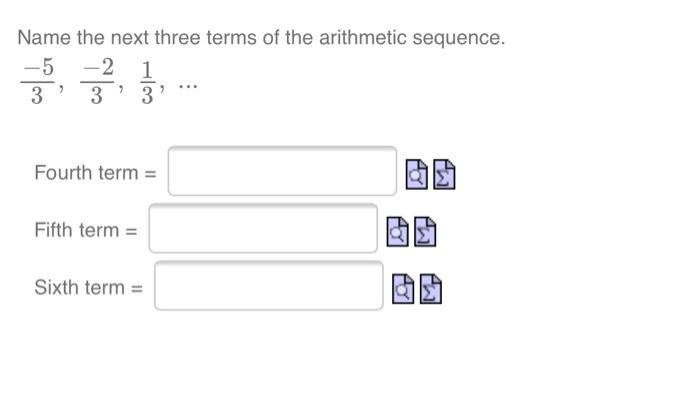Select the first fraction -5/3
Screen dimensions: 700x393
coord(38,82)
